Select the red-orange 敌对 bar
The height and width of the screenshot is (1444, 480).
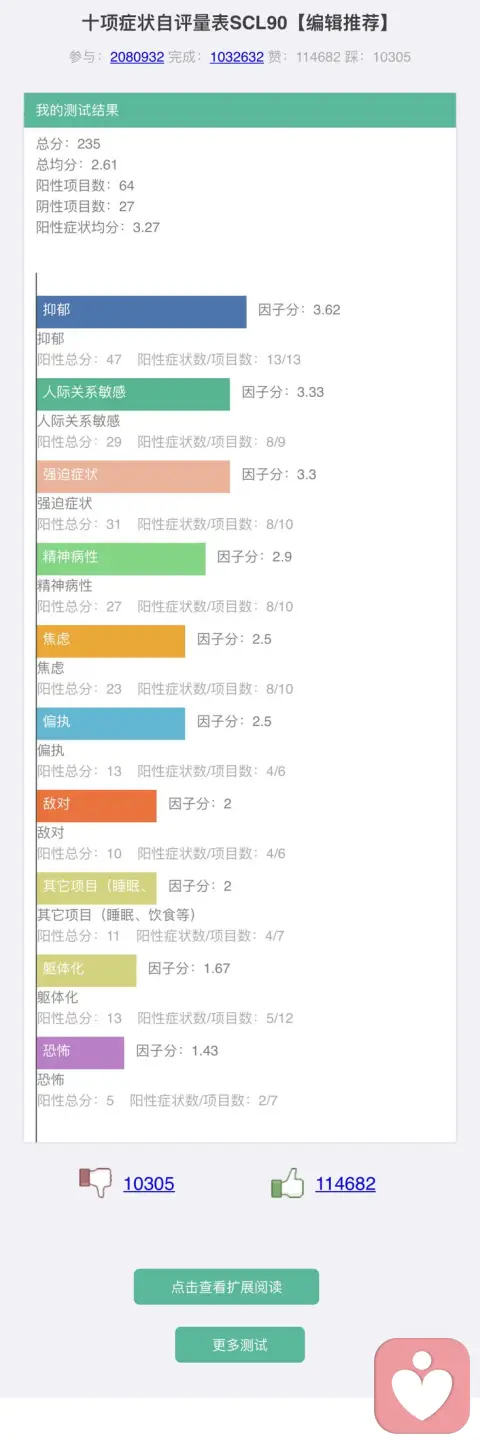tap(97, 805)
